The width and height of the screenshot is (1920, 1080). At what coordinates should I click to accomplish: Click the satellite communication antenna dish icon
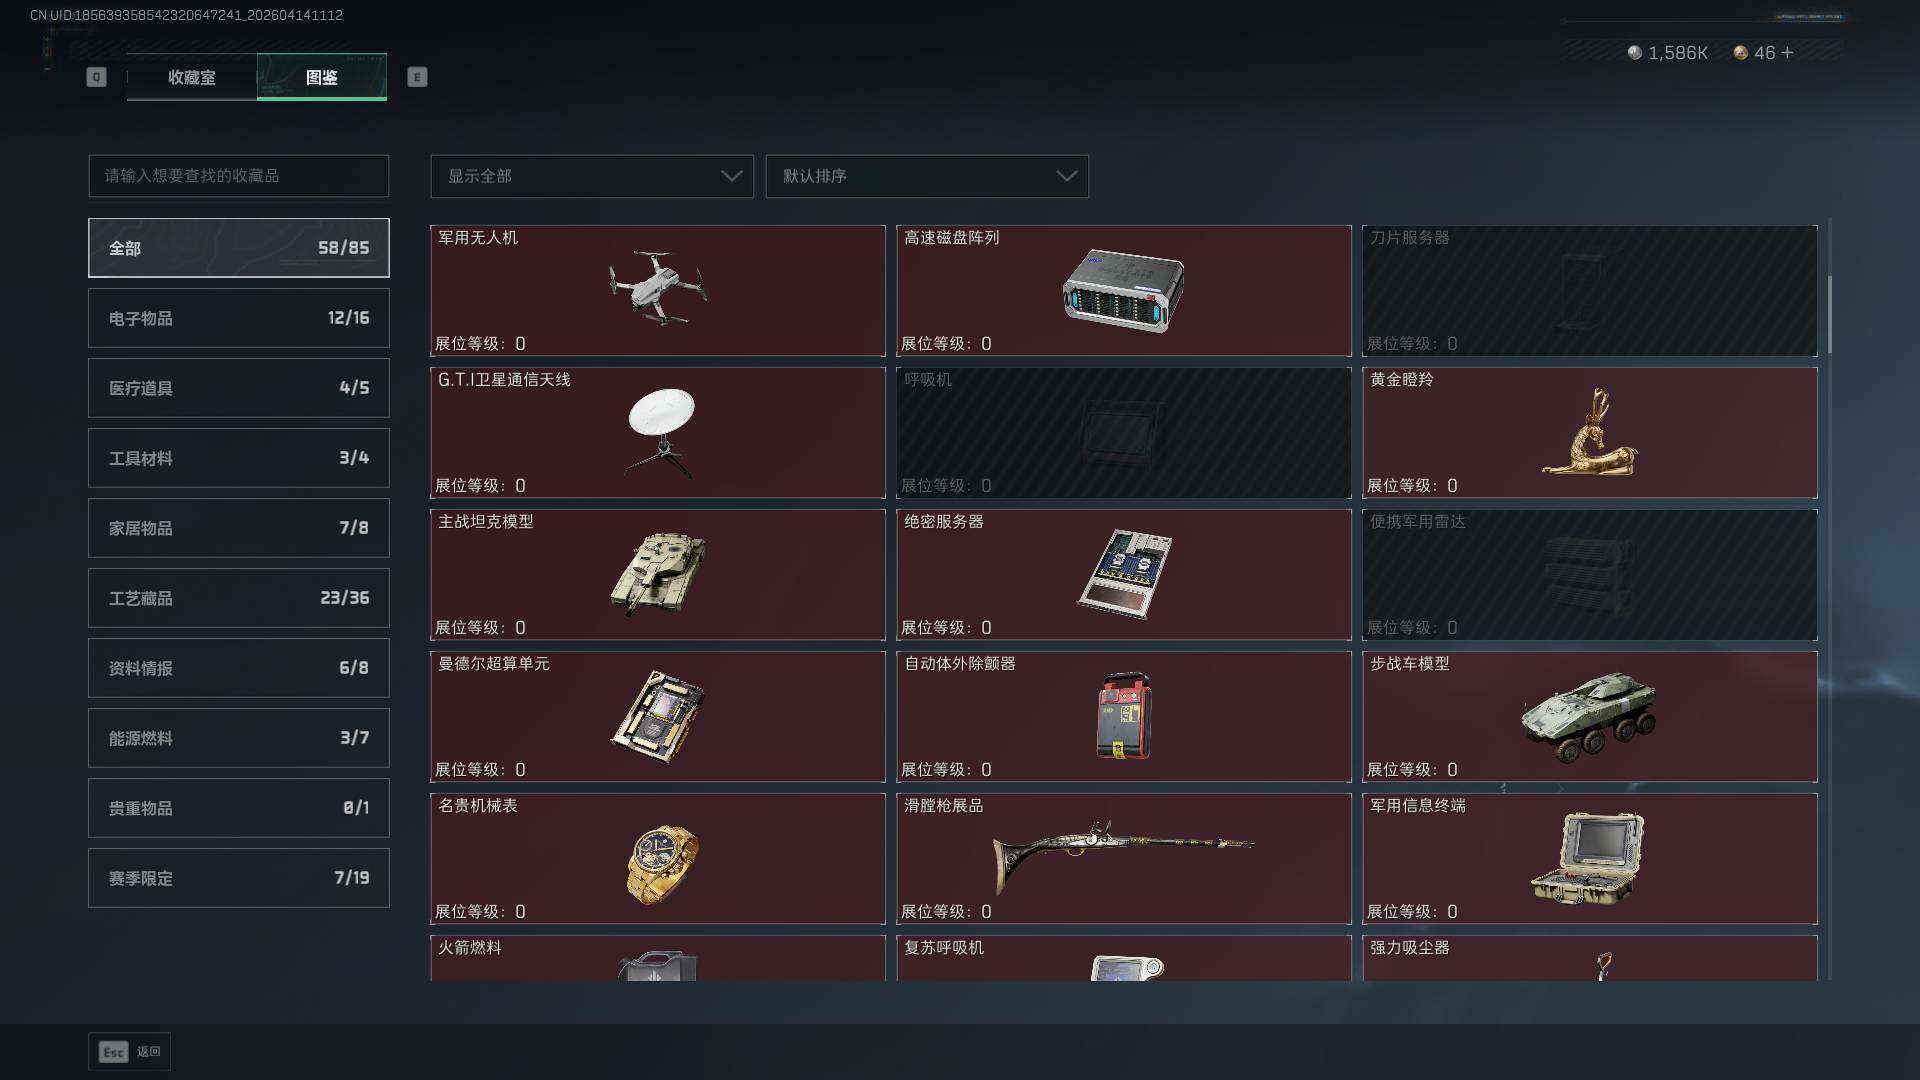point(660,432)
